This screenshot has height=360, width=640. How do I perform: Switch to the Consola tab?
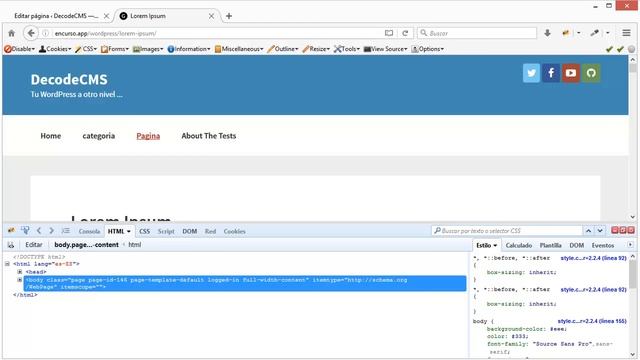coord(89,231)
